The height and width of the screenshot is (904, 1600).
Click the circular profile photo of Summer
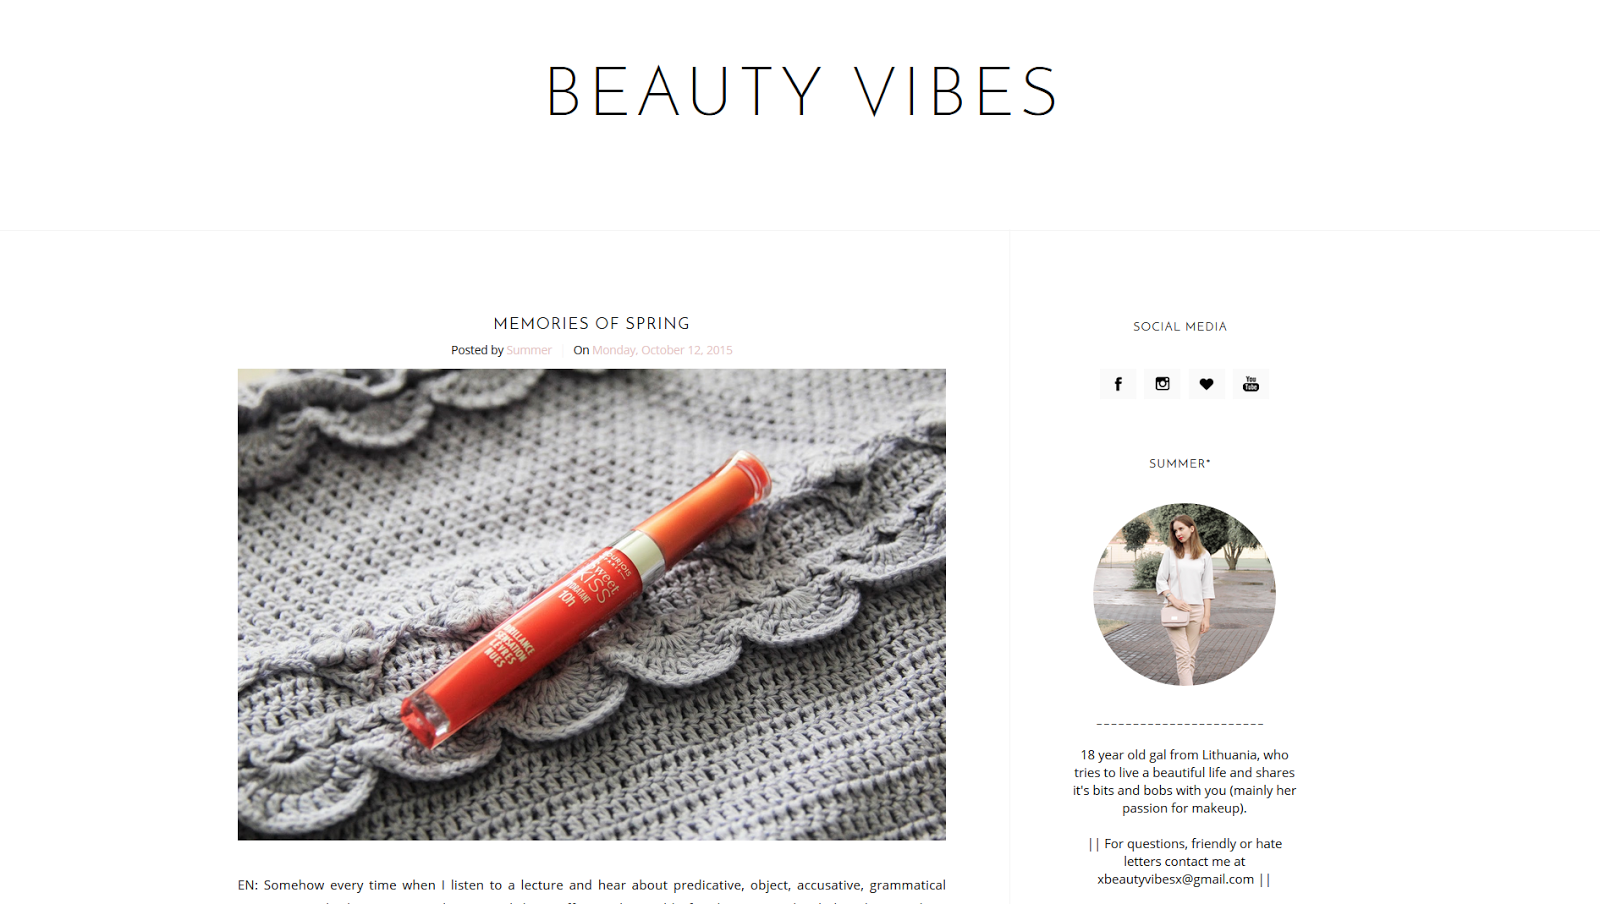[x=1184, y=594]
